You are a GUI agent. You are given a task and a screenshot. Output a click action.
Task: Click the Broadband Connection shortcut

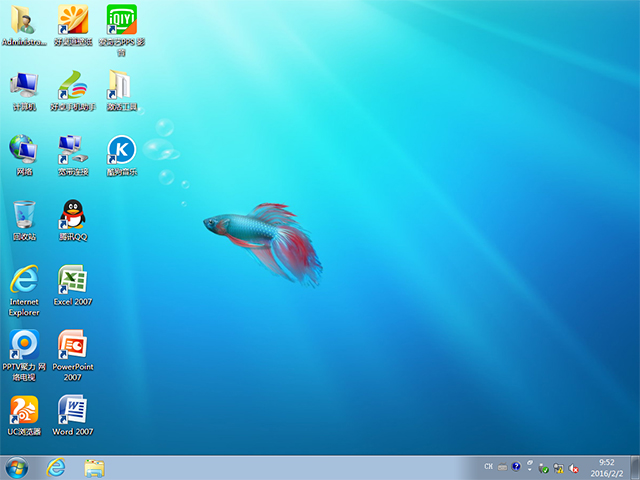pos(73,150)
